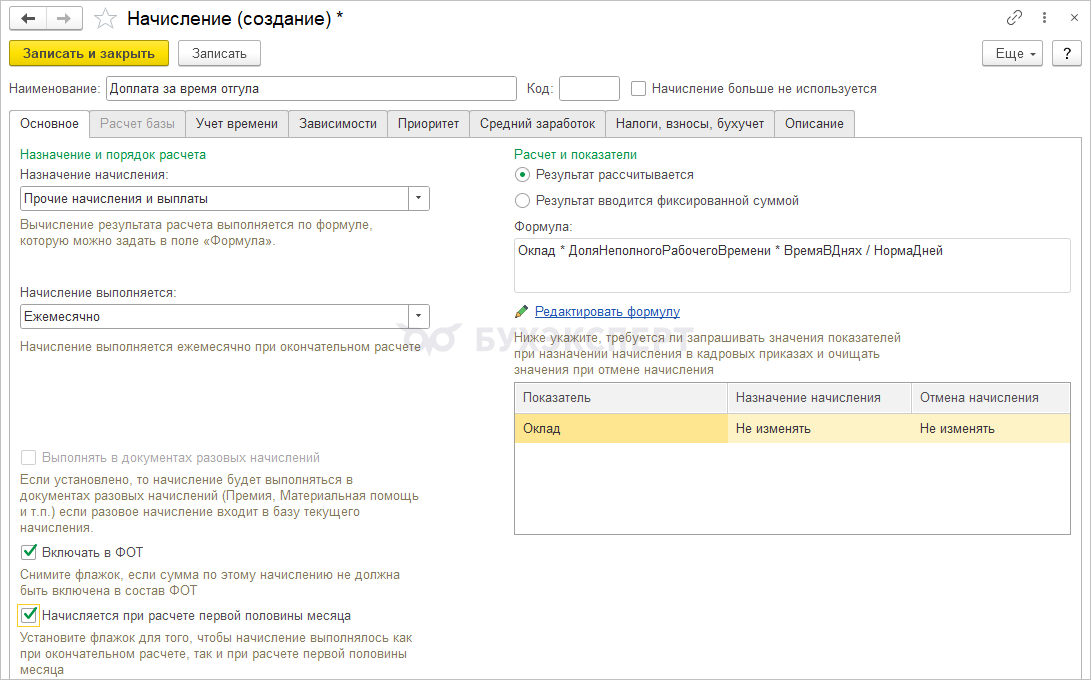Viewport: 1091px width, 680px height.
Task: Uncheck 'Начисляется при расчете первой половины месяца'
Action: click(29, 616)
